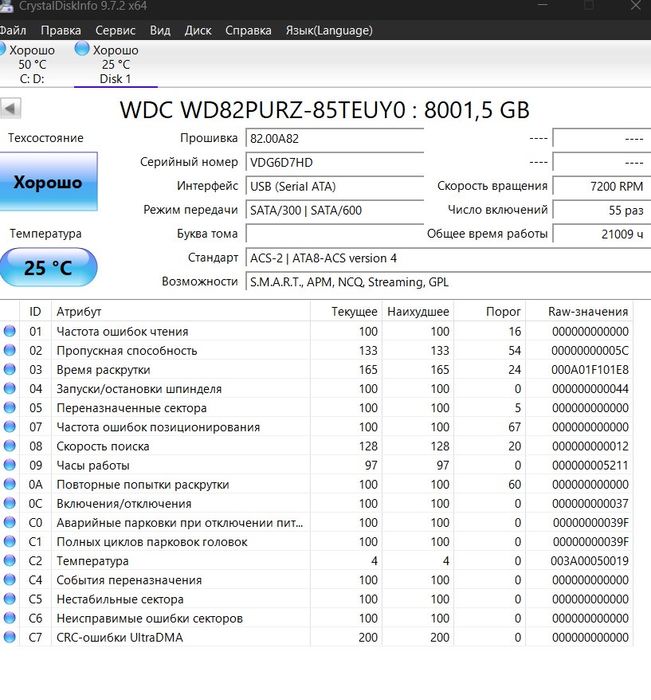The image size is (651, 700).
Task: Select the Частота ошибок чтения row text
Action: tap(122, 331)
